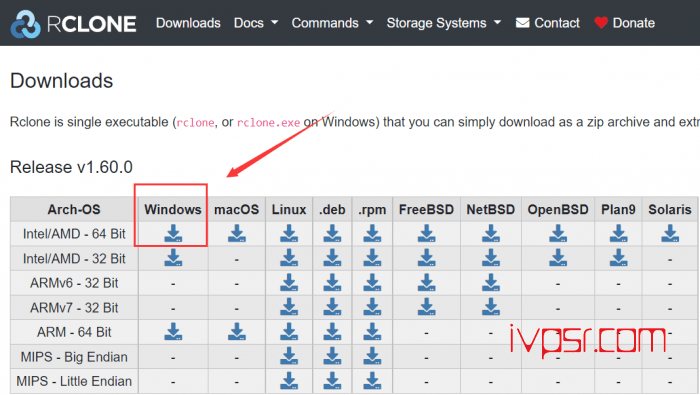The width and height of the screenshot is (700, 395).
Task: Download .rpm Intel/AMD 64 Bit package
Action: coord(372,233)
